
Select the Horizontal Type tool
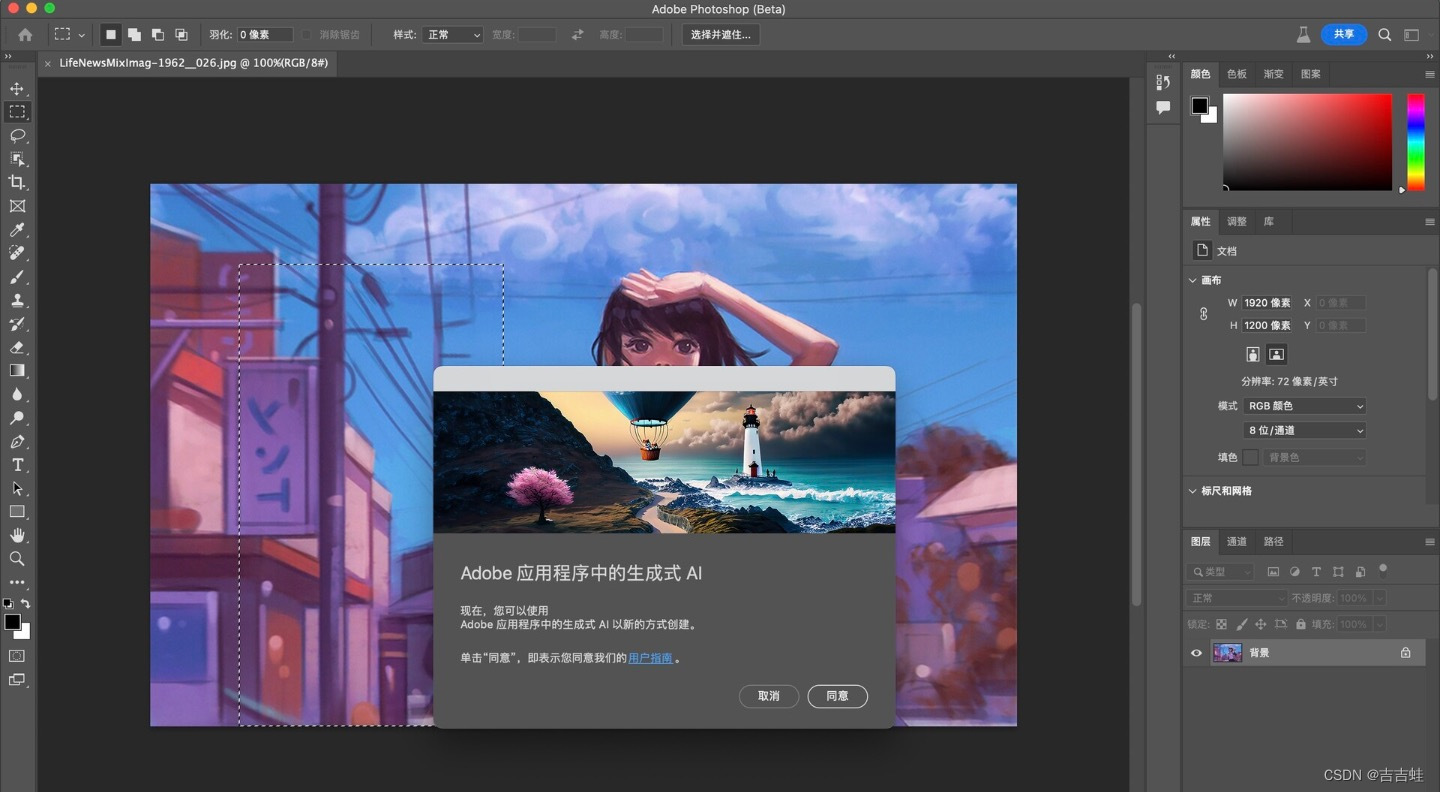[17, 465]
